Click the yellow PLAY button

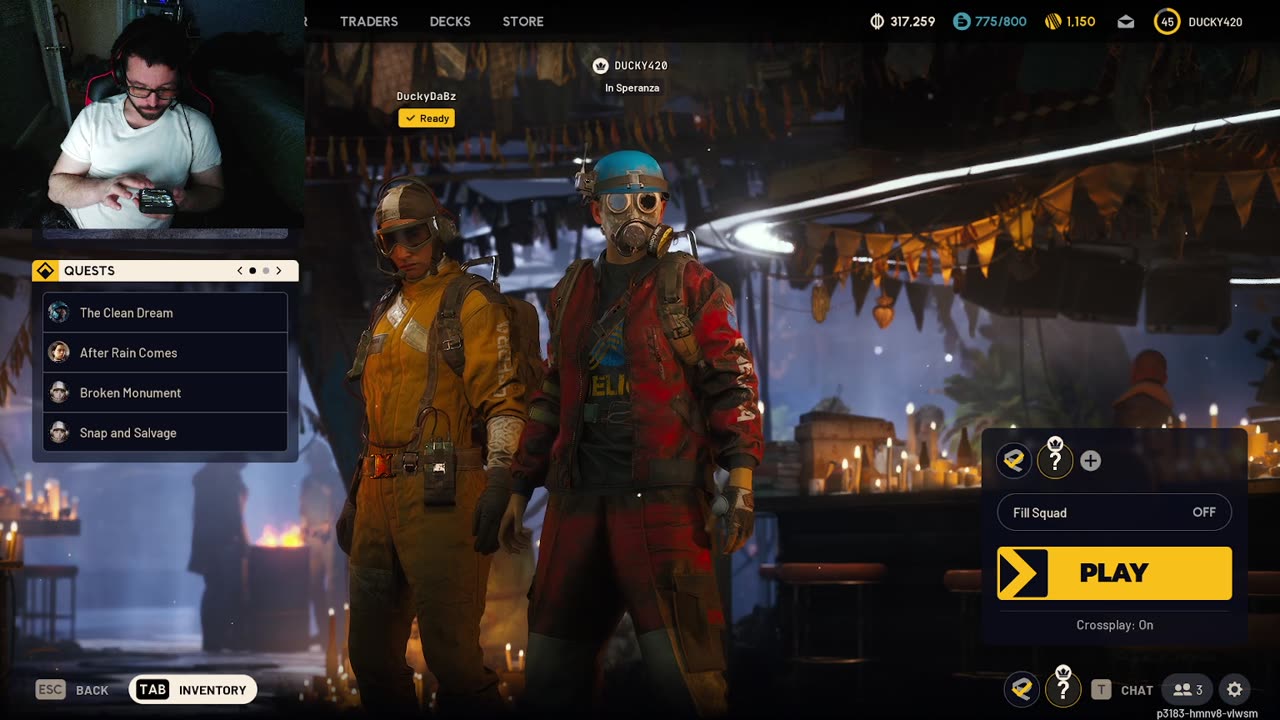click(1114, 573)
